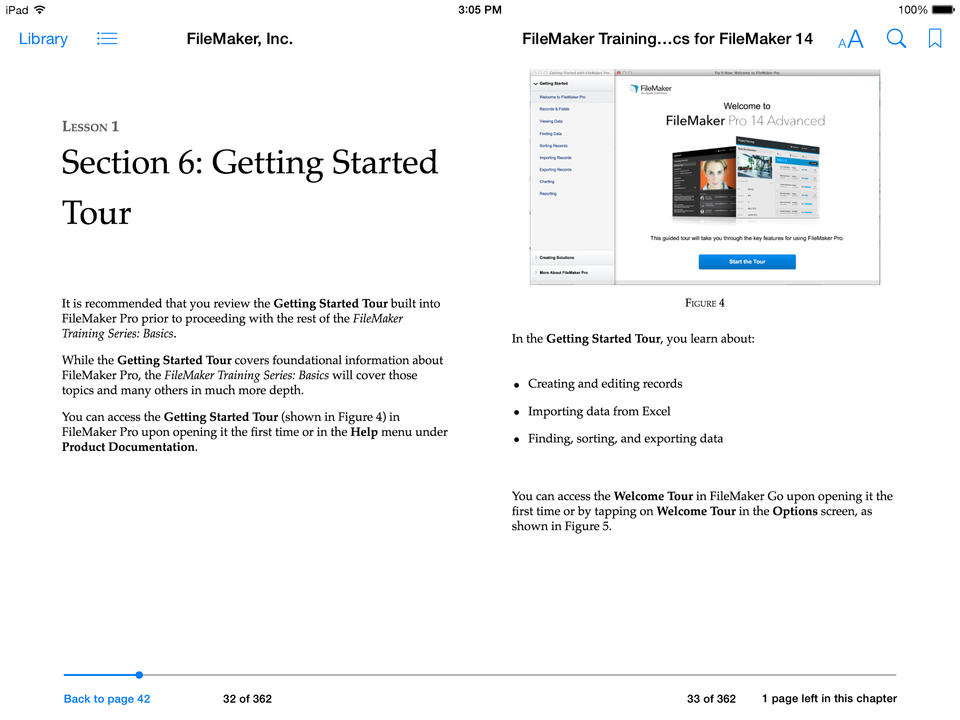
Task: Tap the bold word 'Help'
Action: pos(364,432)
